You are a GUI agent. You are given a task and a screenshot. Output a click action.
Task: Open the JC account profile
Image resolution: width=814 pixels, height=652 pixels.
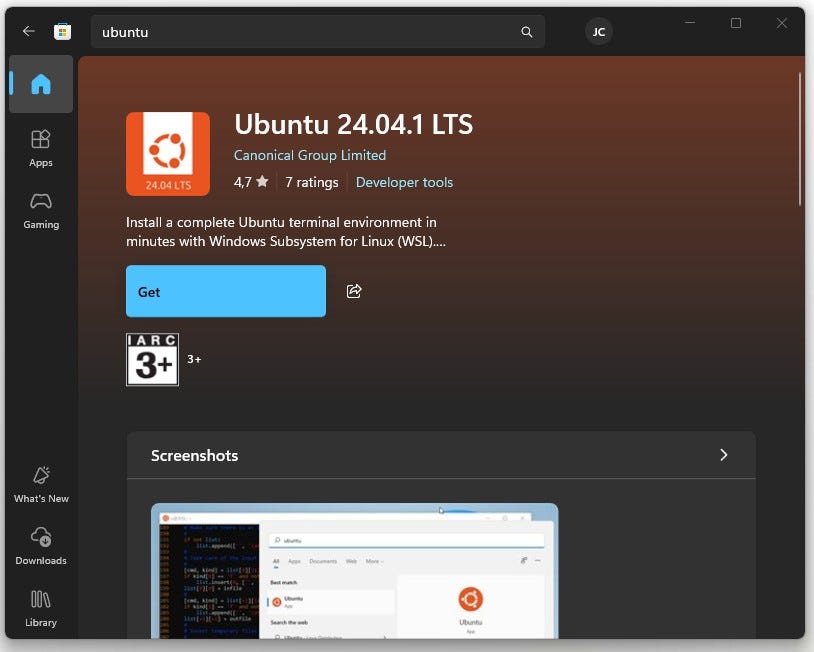pyautogui.click(x=599, y=32)
